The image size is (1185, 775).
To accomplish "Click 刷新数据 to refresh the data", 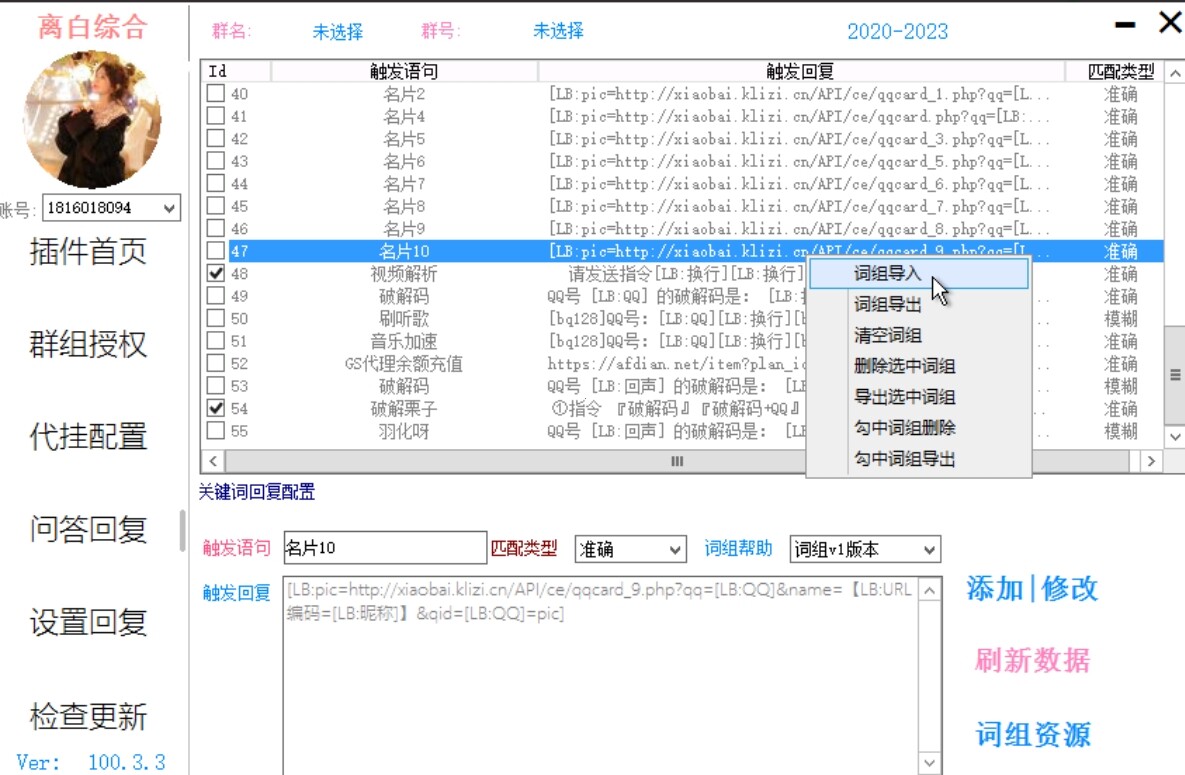I will 1031,660.
